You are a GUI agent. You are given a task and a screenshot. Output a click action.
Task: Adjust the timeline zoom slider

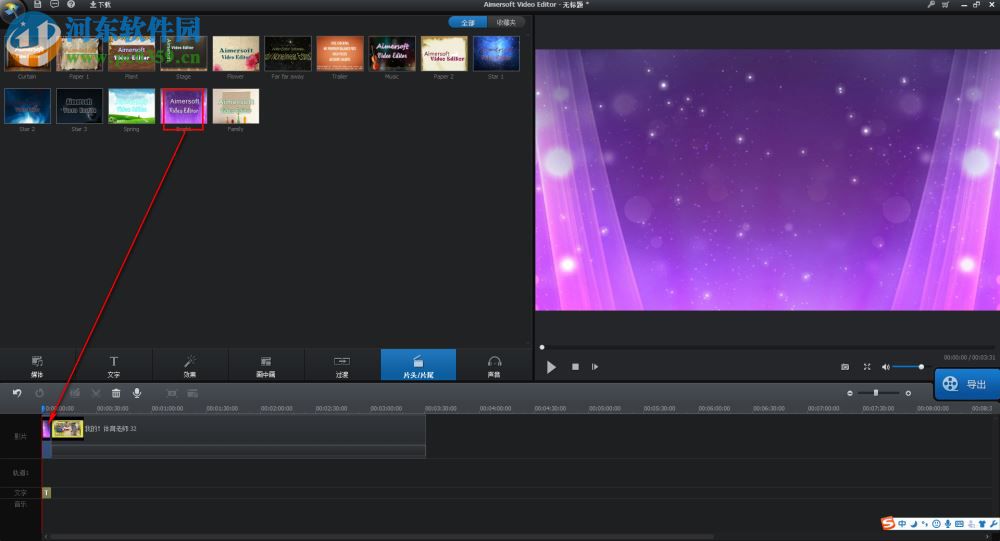[x=878, y=393]
